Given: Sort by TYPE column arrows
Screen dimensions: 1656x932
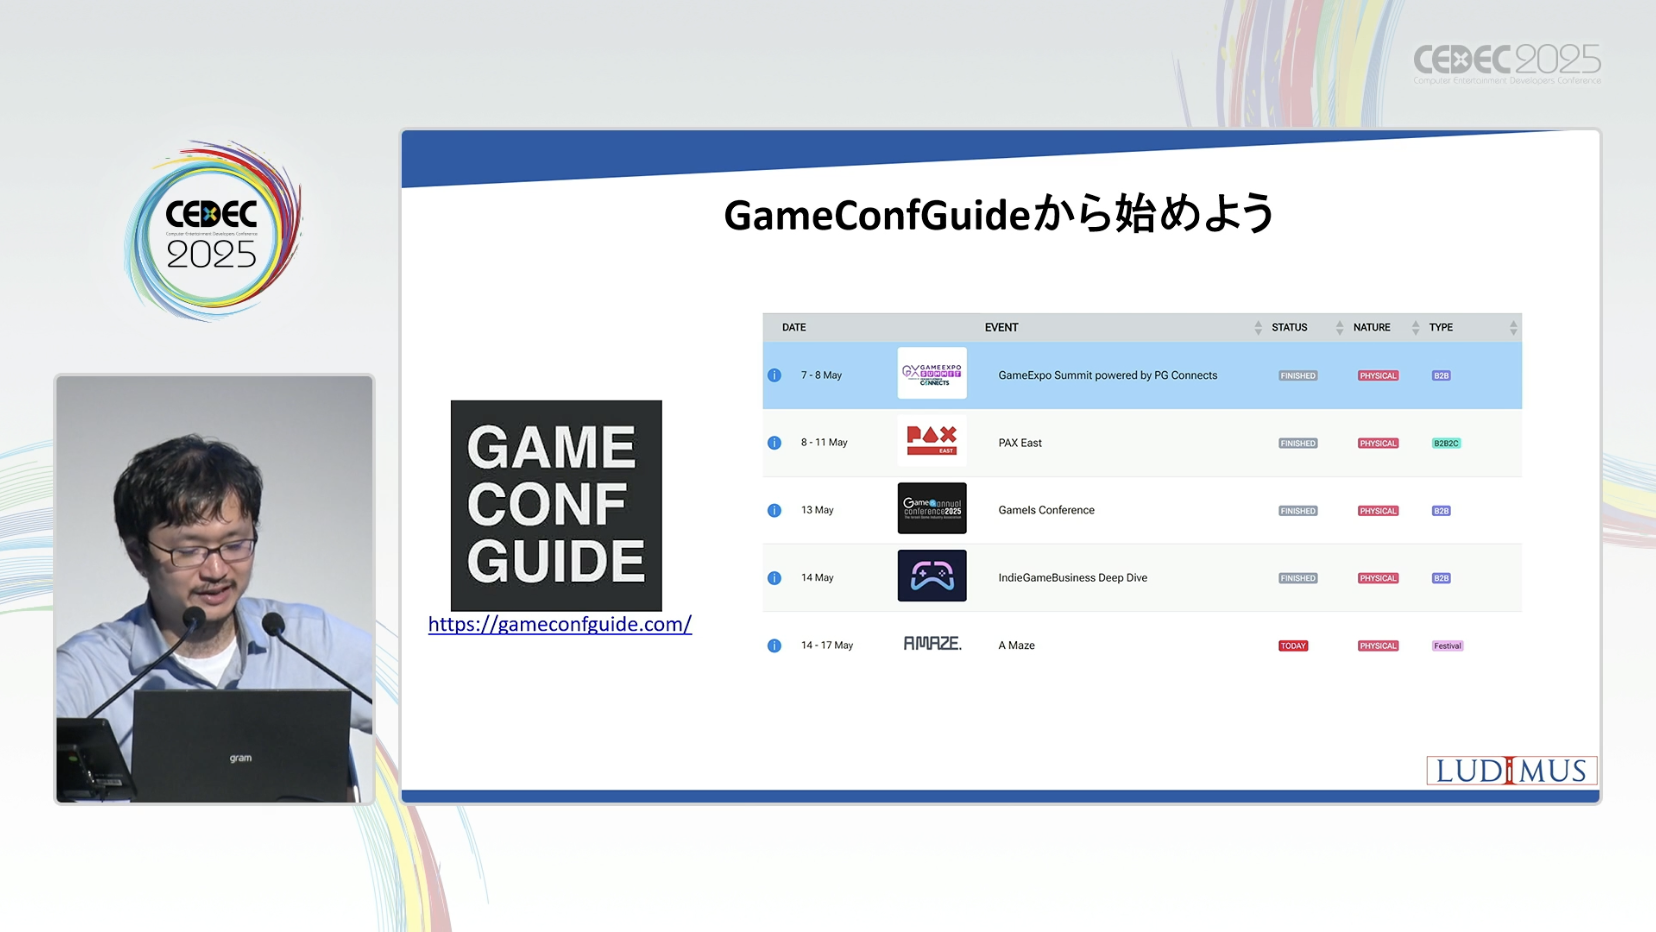Looking at the screenshot, I should tap(1512, 328).
